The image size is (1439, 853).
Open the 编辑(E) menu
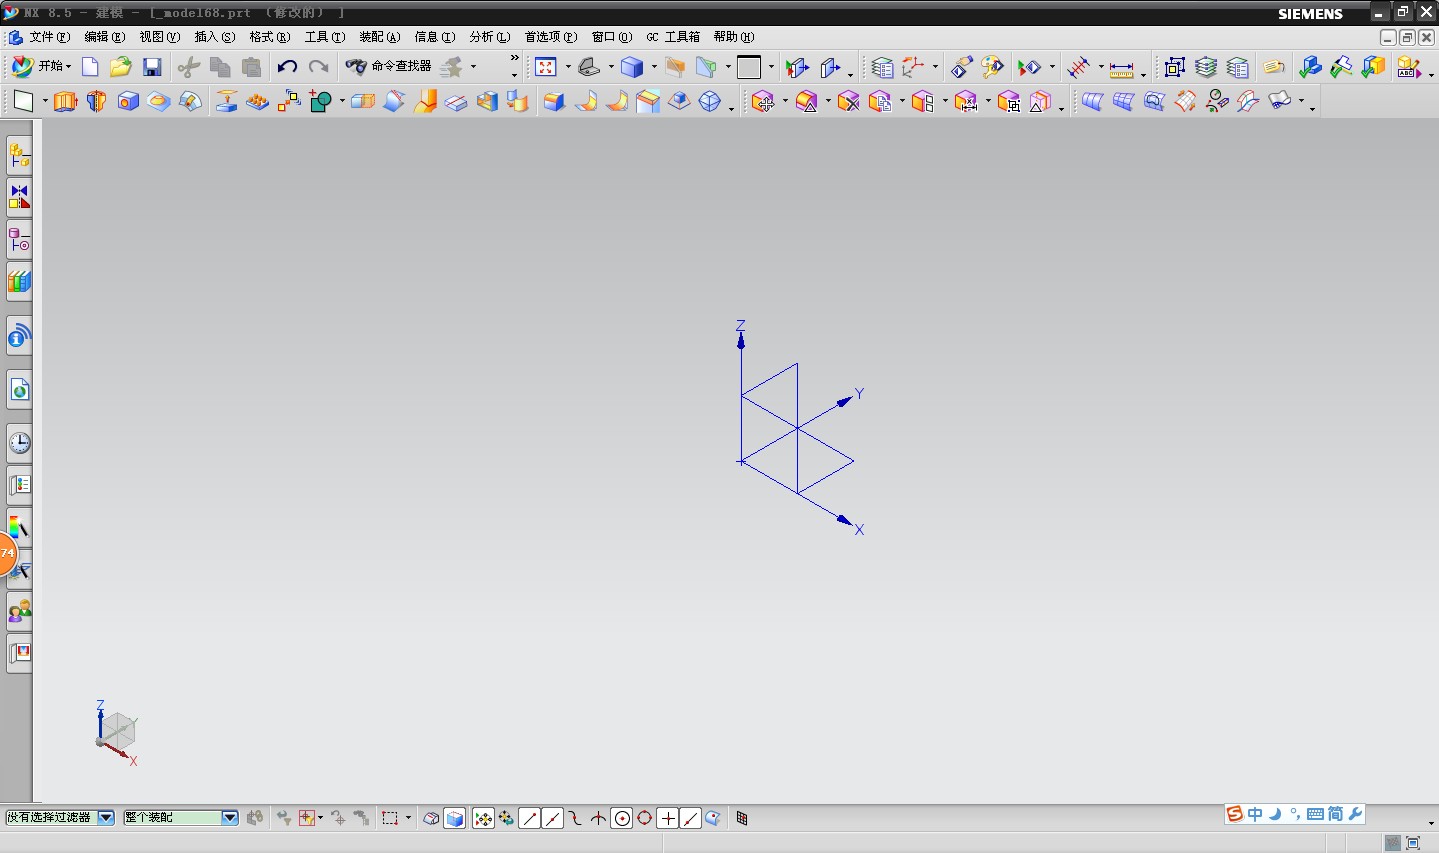104,37
